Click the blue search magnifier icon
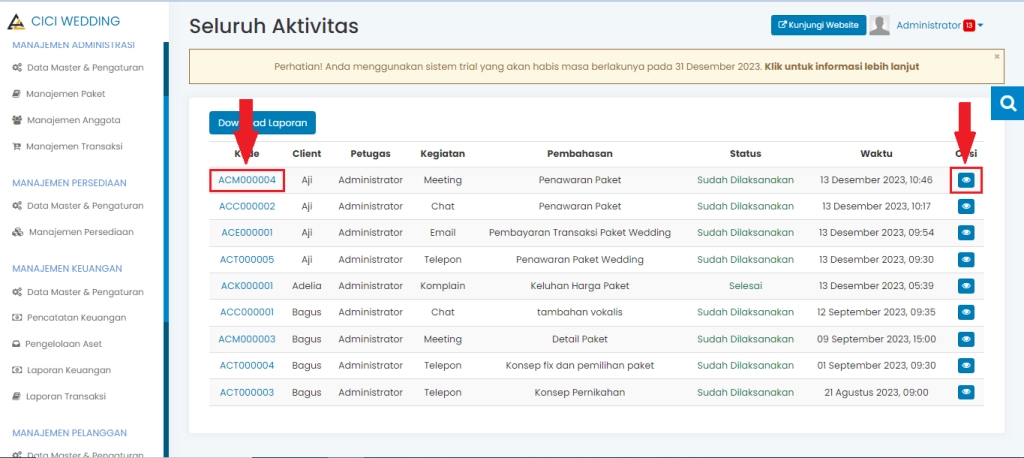The width and height of the screenshot is (1024, 458). (x=1007, y=103)
